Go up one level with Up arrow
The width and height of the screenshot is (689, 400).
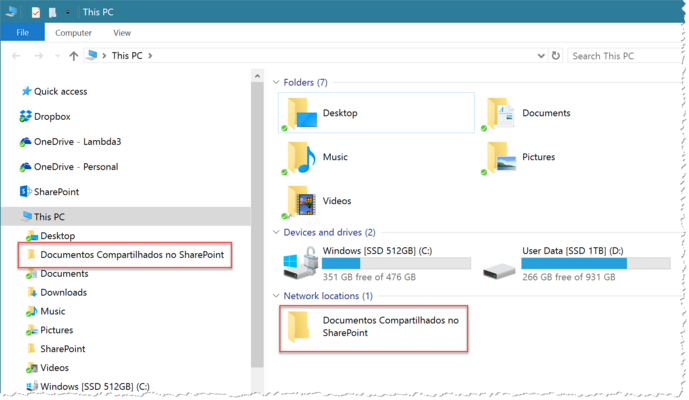(x=73, y=56)
